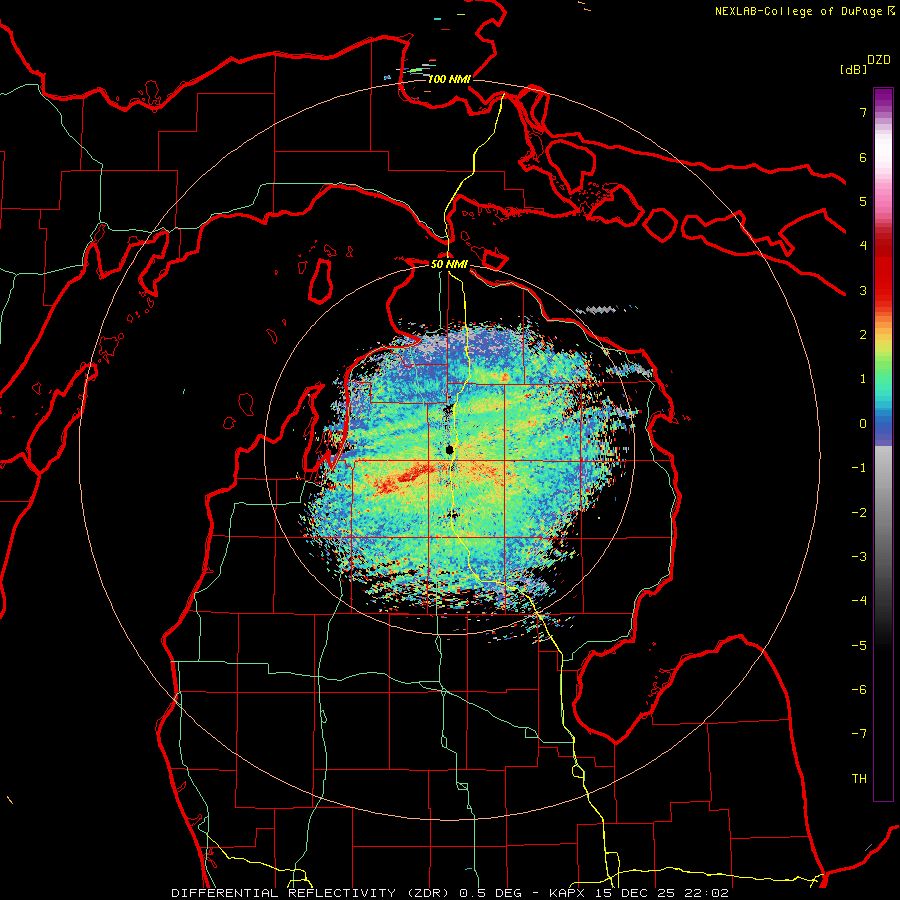Click the -1 dB mark on the color scale

coord(859,468)
